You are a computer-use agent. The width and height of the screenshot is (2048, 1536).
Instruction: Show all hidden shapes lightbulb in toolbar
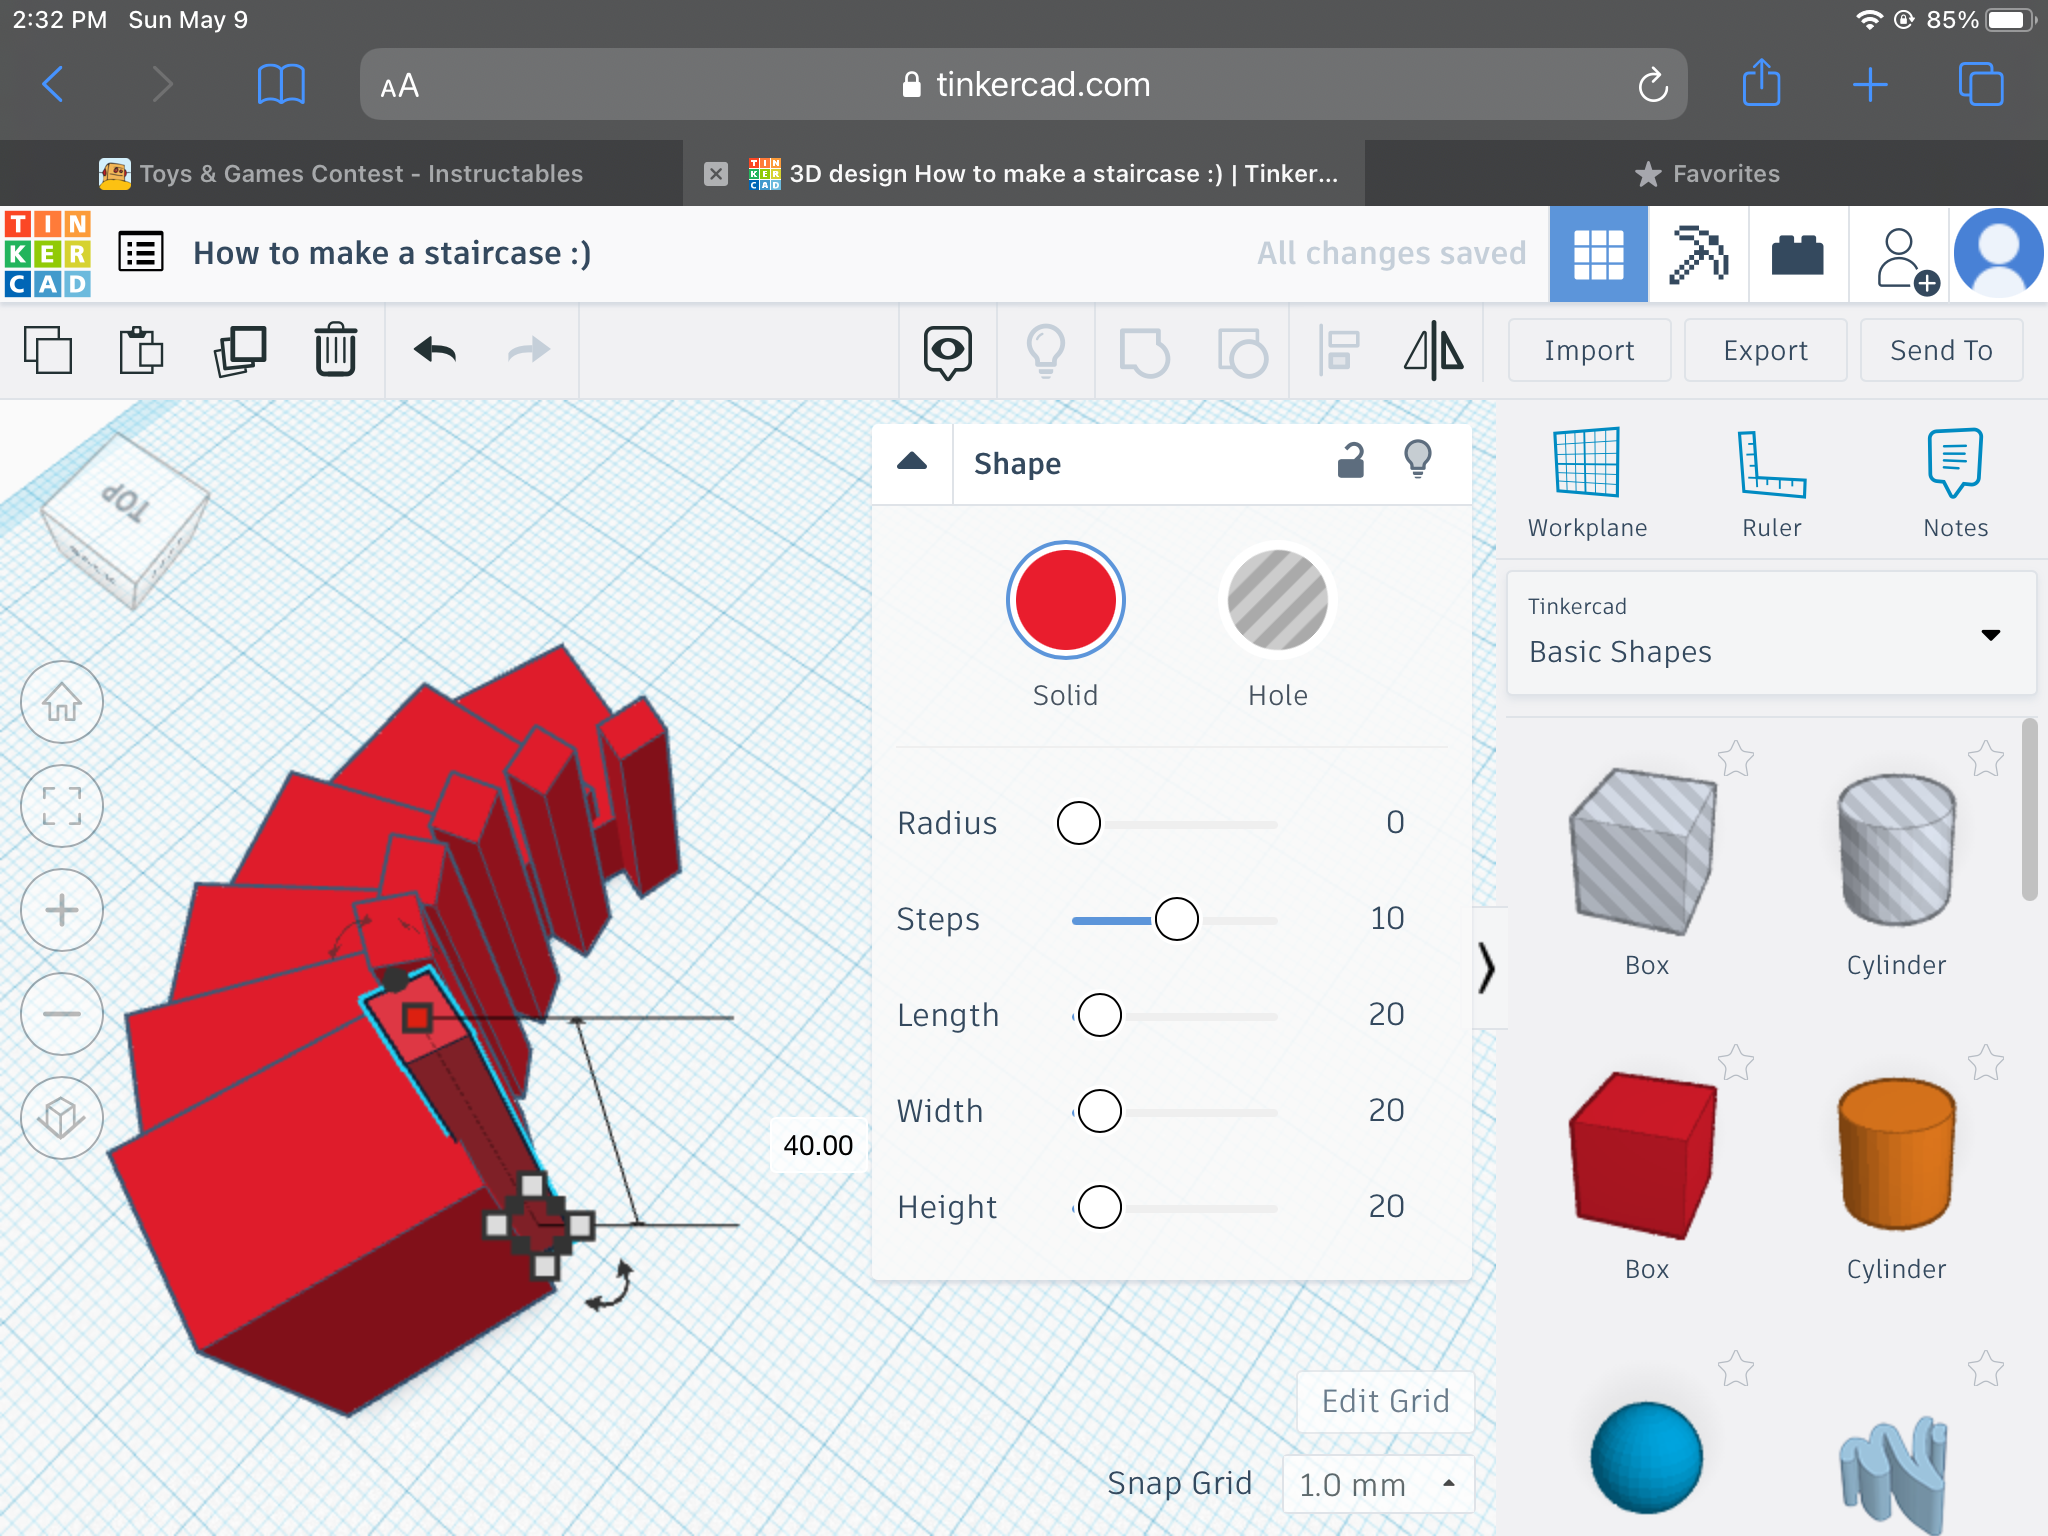1046,351
